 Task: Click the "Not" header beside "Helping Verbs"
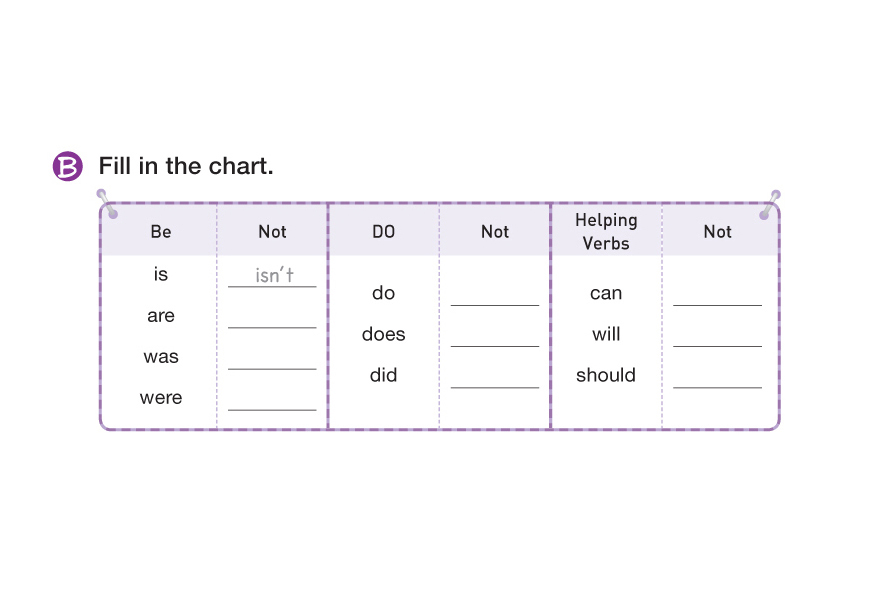click(x=718, y=232)
